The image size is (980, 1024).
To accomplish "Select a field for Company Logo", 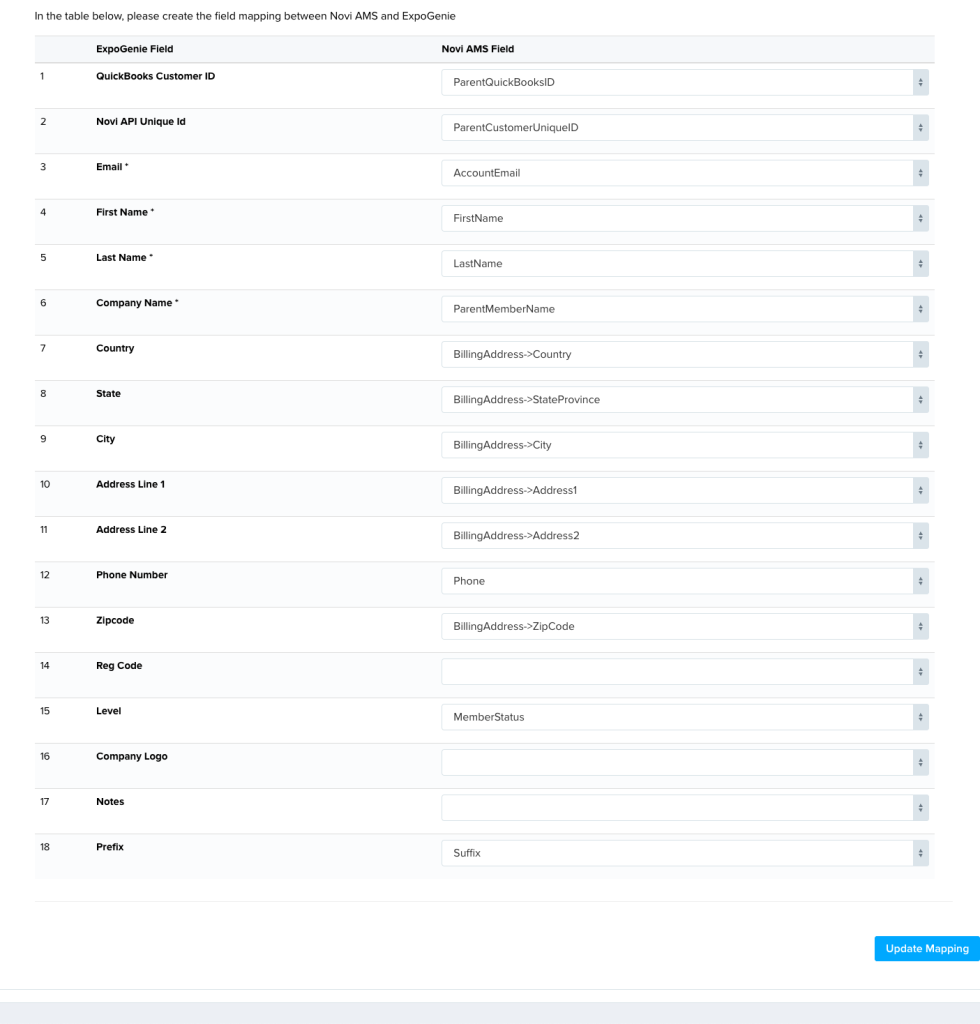I will click(685, 762).
